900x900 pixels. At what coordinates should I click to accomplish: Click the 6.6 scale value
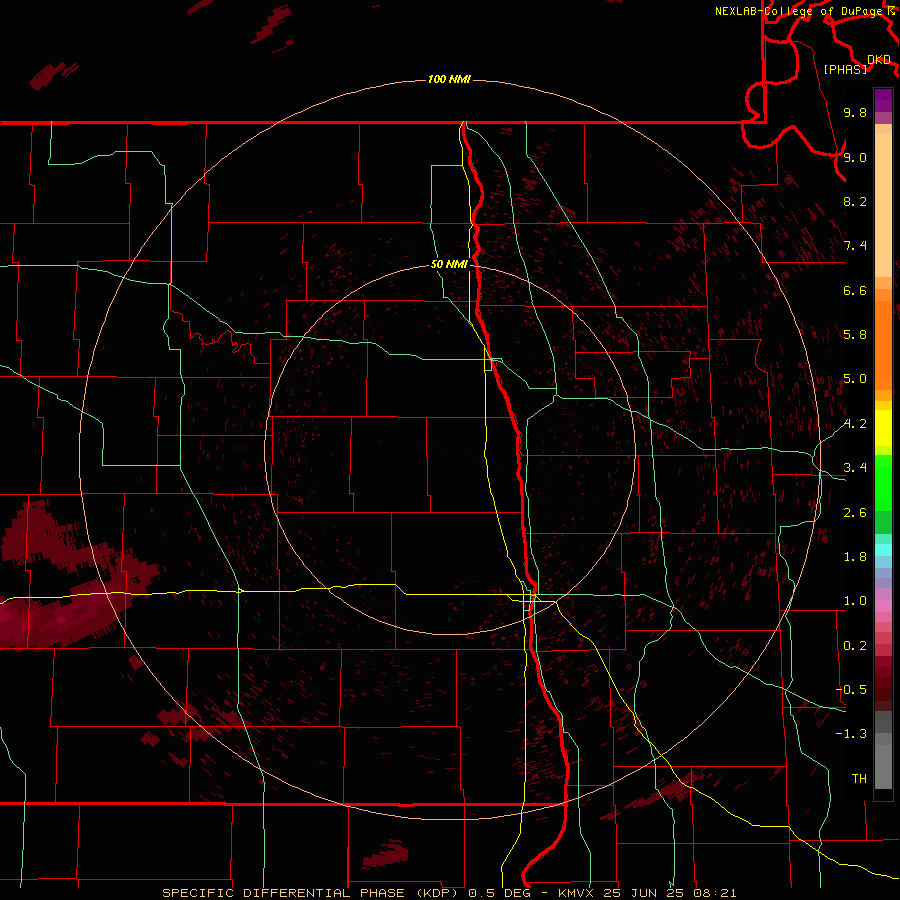pos(855,290)
